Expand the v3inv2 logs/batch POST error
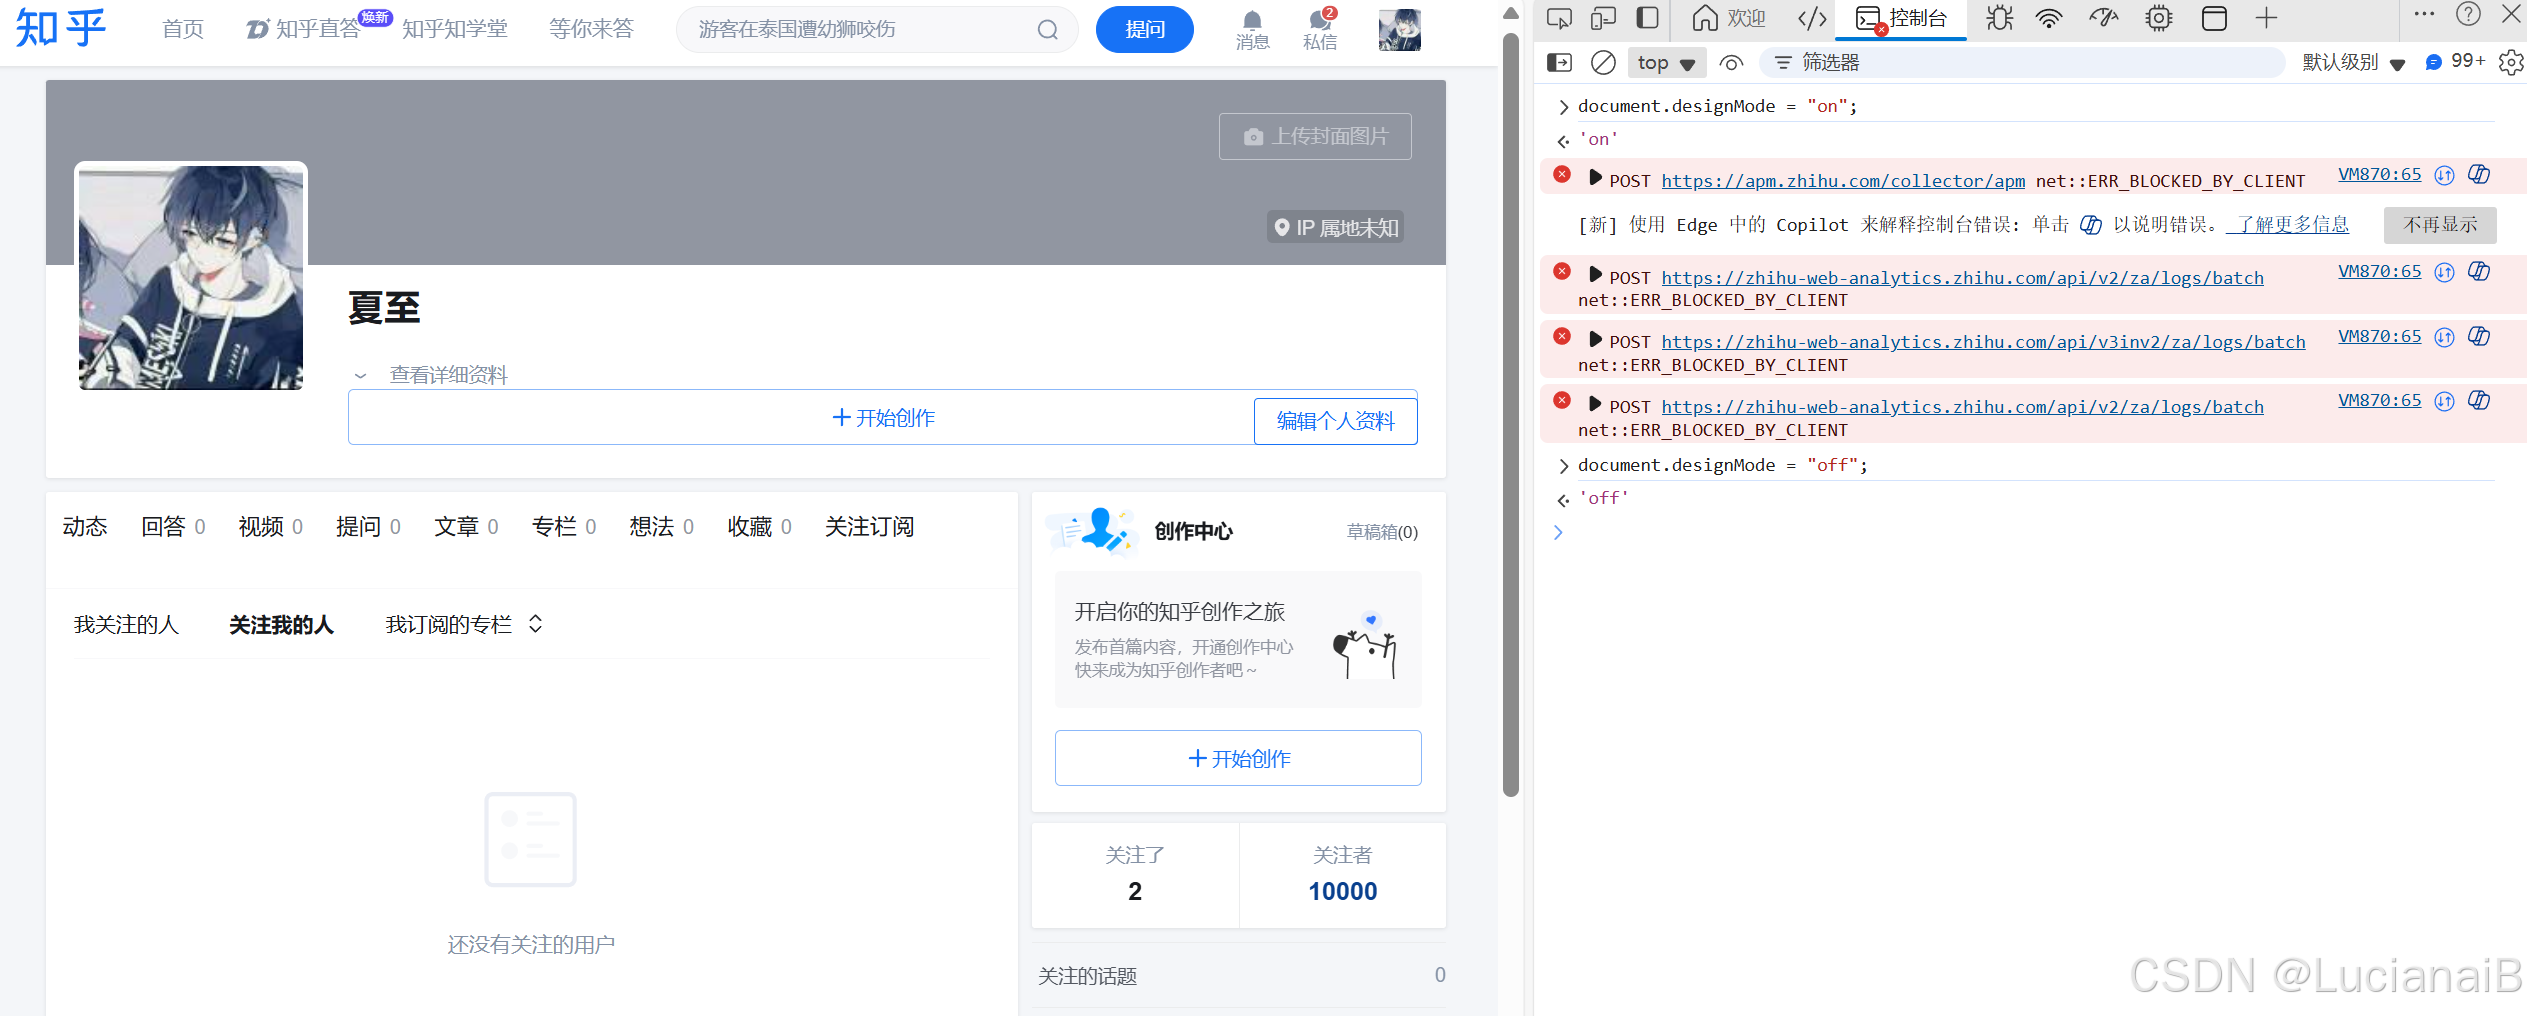 click(1595, 339)
